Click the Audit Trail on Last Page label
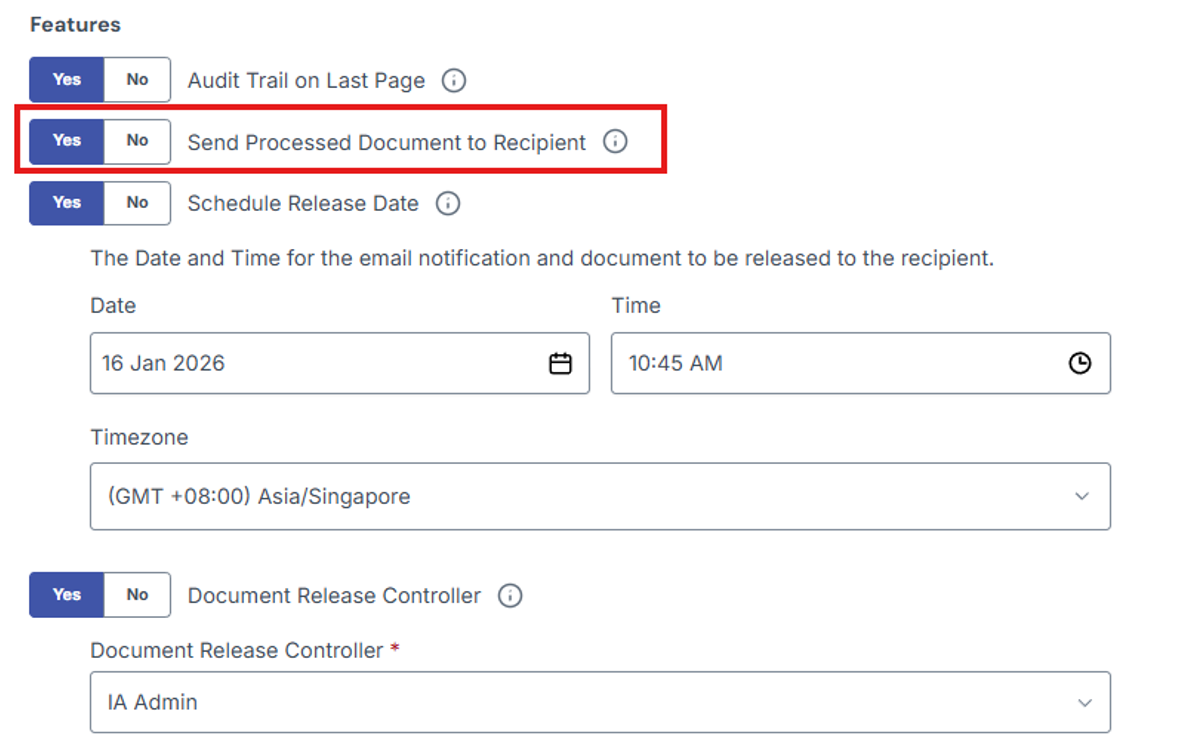This screenshot has height=752, width=1200. [306, 81]
